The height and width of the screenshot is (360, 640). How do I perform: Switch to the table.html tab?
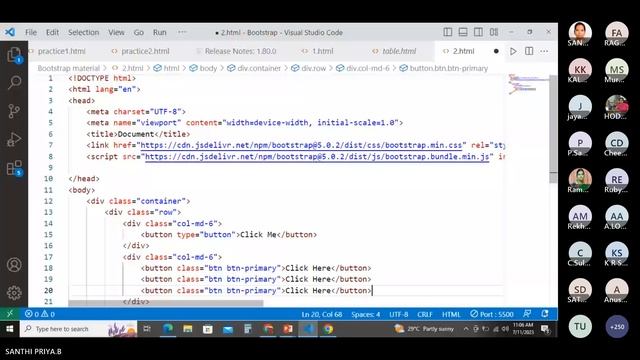(x=399, y=51)
